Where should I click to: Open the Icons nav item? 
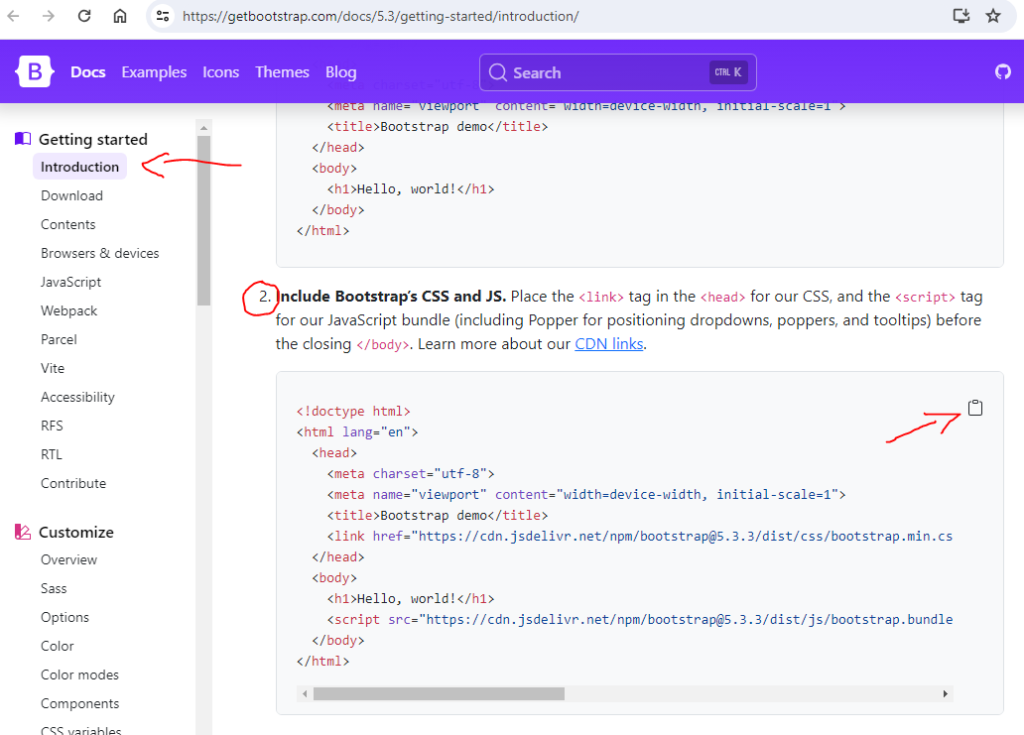[x=221, y=72]
